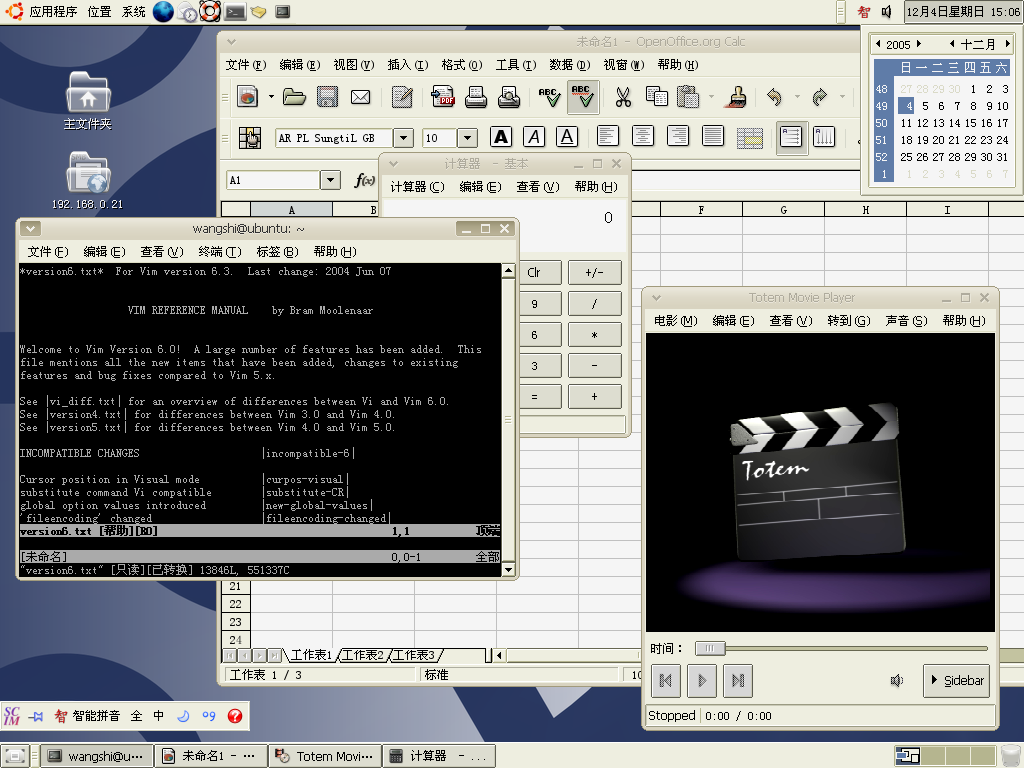Open the Paste options dropdown arrow

click(x=711, y=97)
